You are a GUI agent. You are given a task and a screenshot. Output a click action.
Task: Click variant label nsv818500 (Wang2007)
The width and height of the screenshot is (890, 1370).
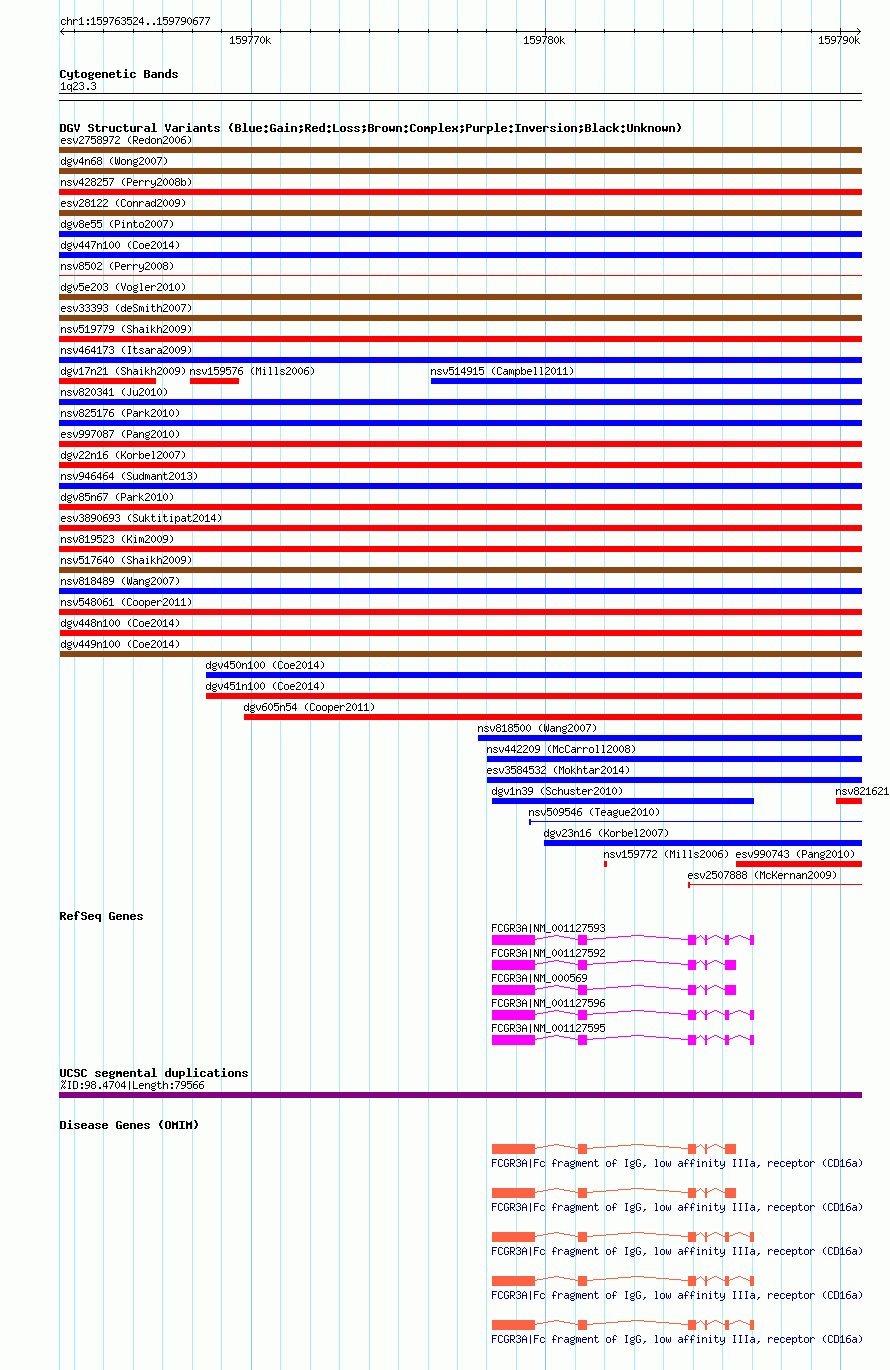538,728
